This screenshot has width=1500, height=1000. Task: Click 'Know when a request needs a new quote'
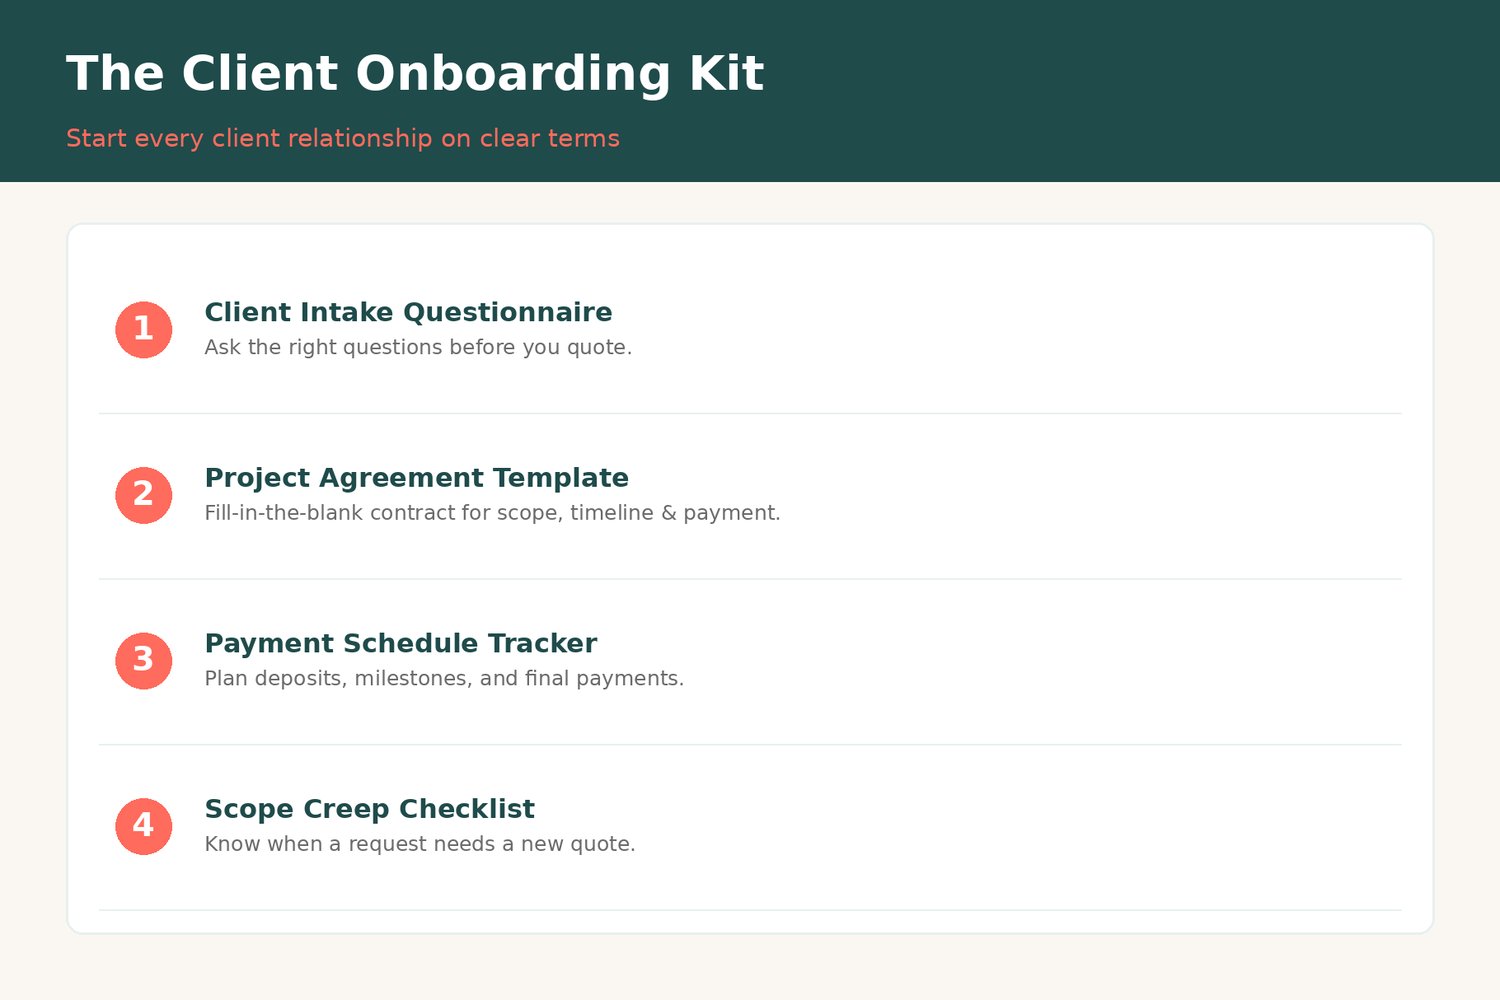pos(420,844)
